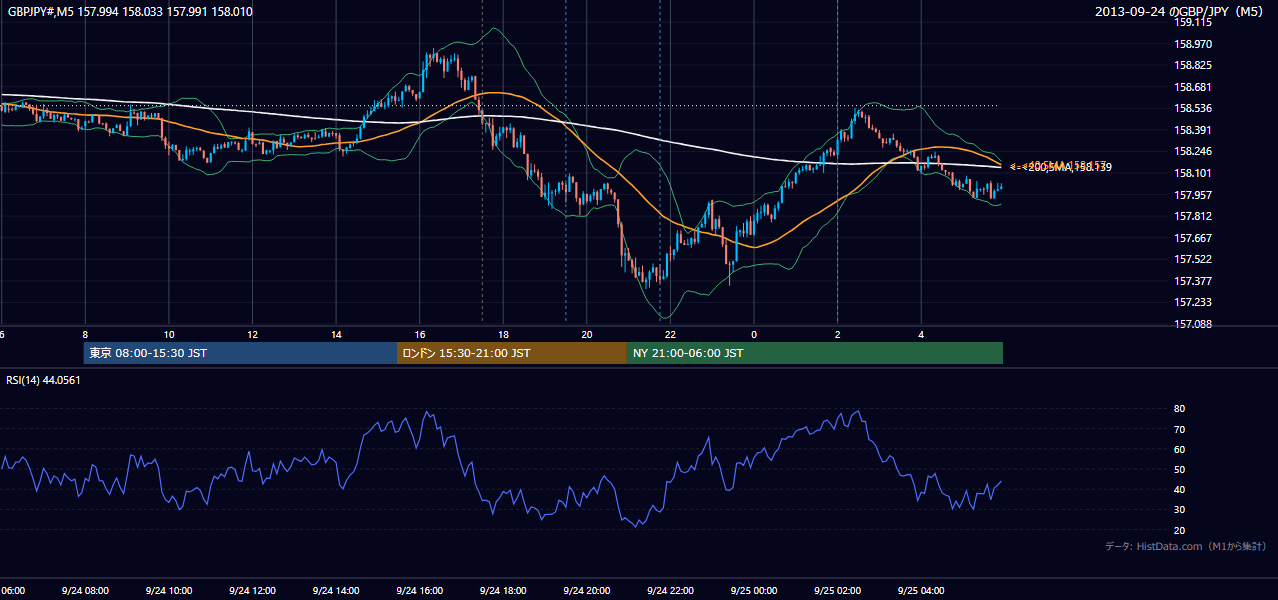Viewport: 1278px width, 600px height.
Task: Click RSI axis level 40
Action: pos(1179,489)
